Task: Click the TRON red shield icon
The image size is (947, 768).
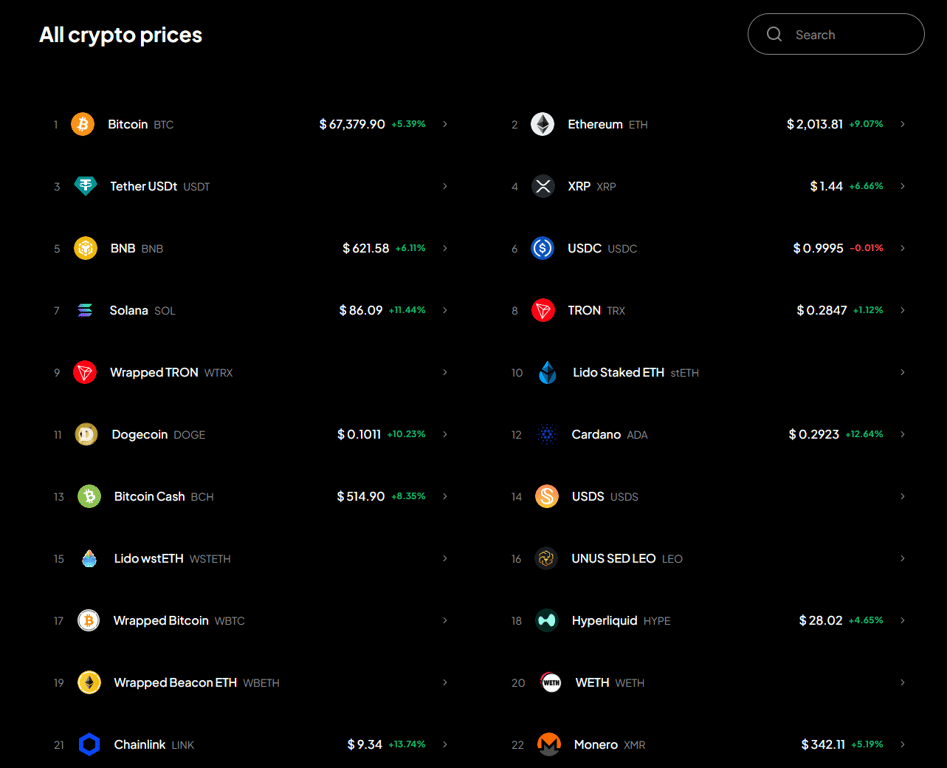Action: [x=543, y=310]
